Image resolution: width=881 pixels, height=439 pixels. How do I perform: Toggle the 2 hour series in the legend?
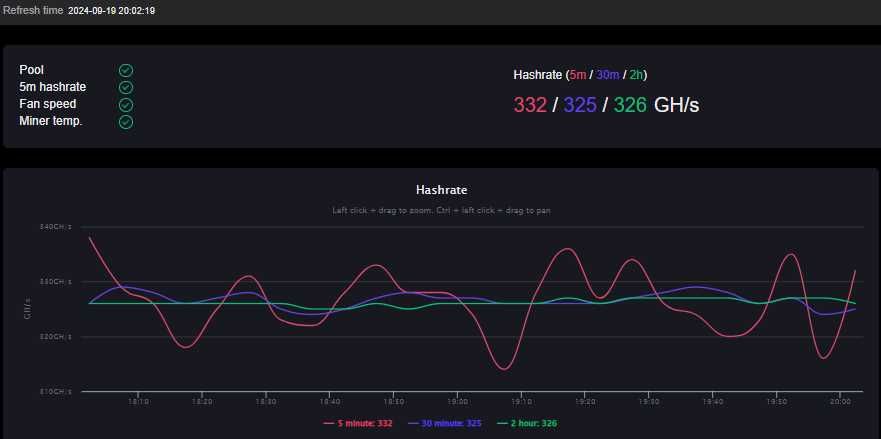pos(527,423)
